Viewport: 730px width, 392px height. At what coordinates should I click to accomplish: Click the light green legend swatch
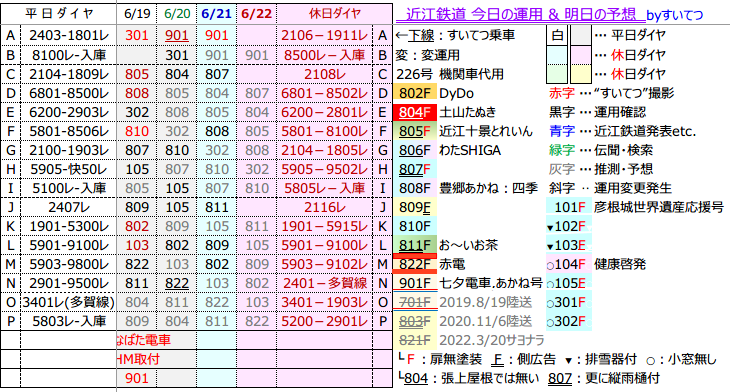(557, 74)
